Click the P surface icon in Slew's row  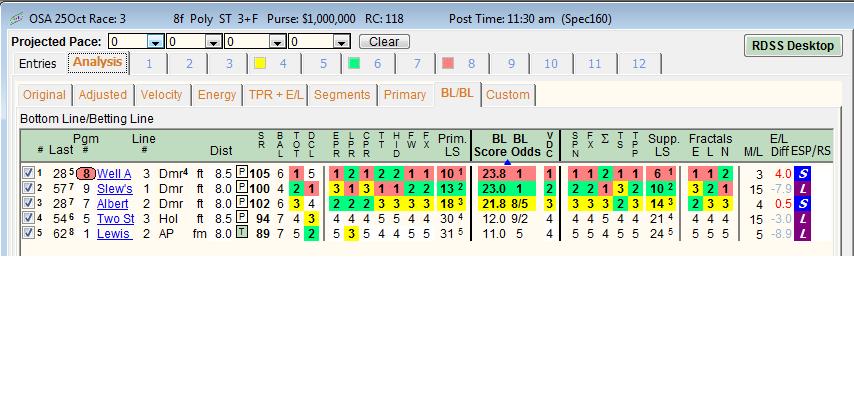[x=242, y=189]
